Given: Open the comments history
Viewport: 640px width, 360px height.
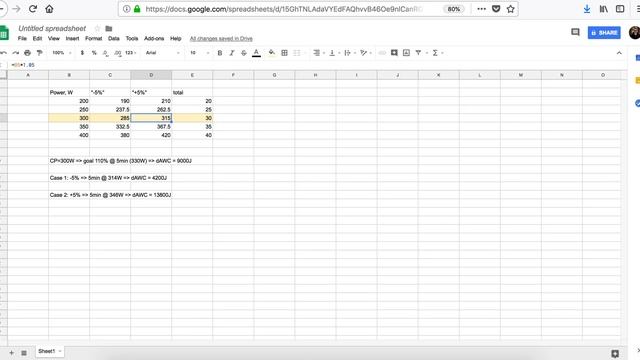Looking at the screenshot, I should [x=575, y=32].
